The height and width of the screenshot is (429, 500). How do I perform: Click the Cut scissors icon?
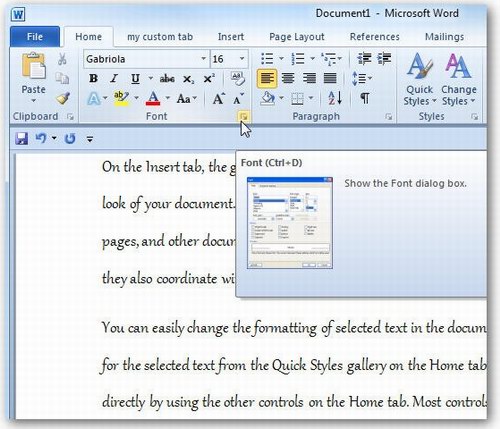(x=62, y=59)
